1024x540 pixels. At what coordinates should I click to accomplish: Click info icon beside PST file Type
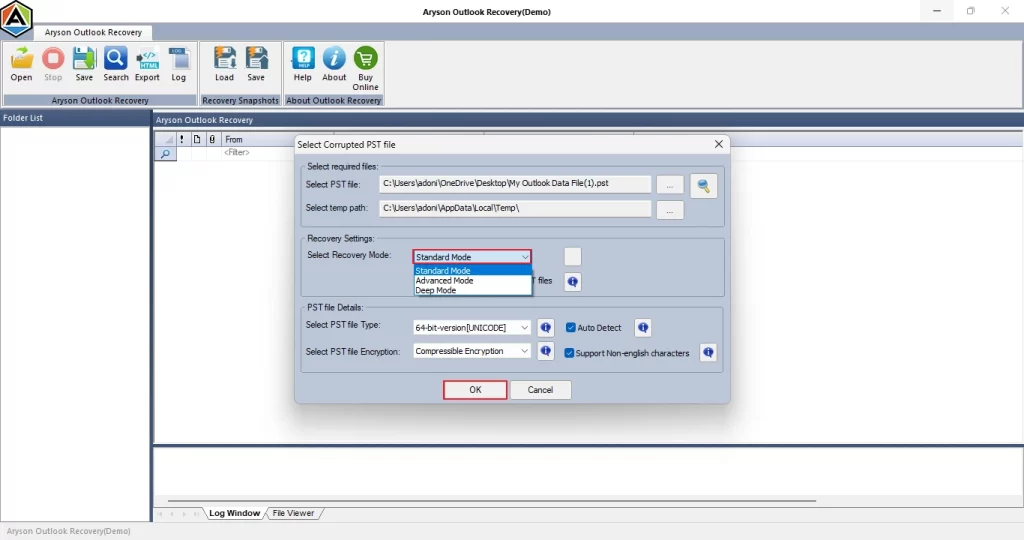click(546, 328)
